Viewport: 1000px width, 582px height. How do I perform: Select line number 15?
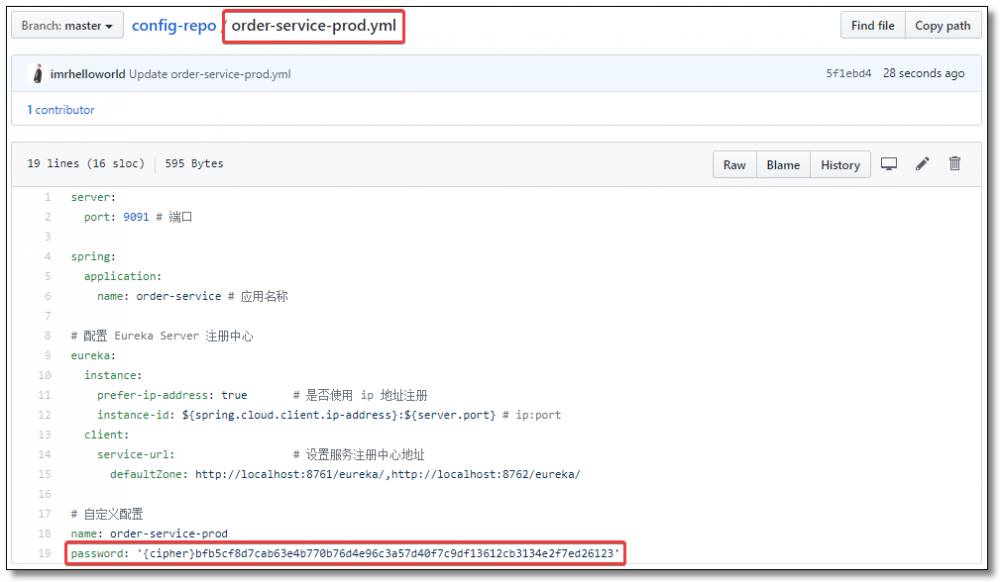[x=44, y=474]
